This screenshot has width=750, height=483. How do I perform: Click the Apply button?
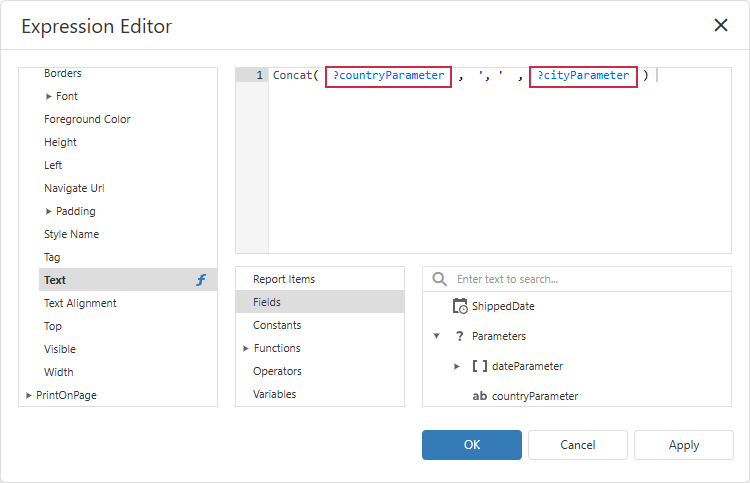tap(684, 445)
